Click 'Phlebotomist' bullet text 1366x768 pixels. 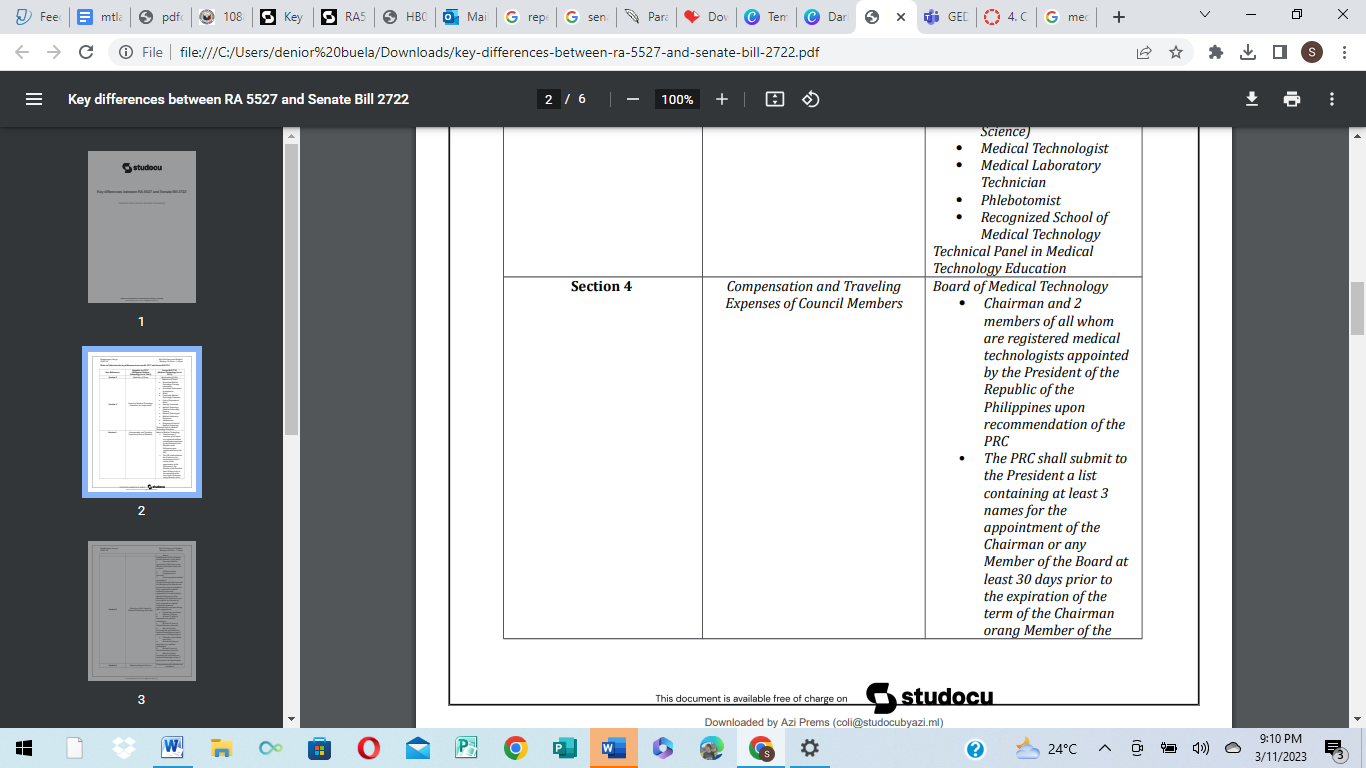click(1020, 200)
